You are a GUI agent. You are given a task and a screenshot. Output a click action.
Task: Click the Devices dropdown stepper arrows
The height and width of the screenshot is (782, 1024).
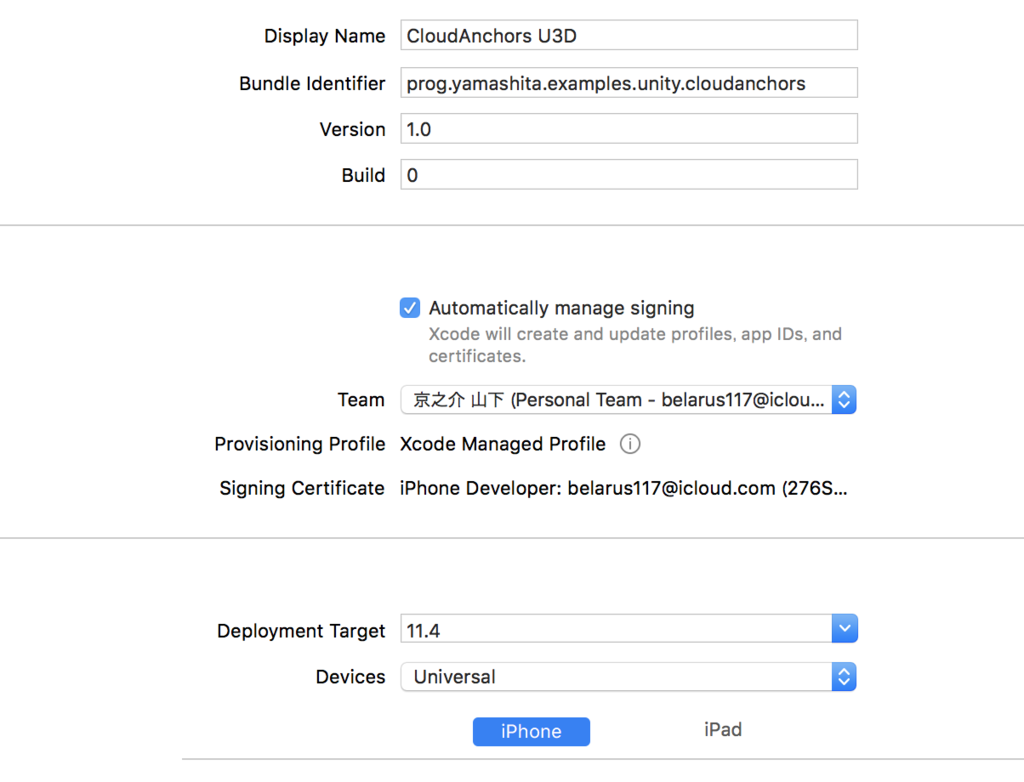point(842,677)
